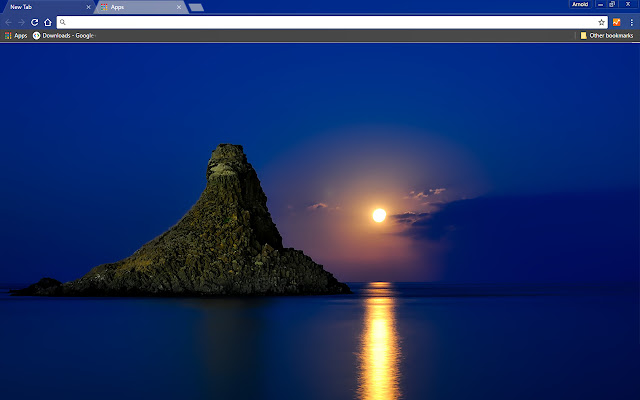The image size is (640, 400).
Task: Open the Downloads - Google bookmark
Action: (64, 36)
